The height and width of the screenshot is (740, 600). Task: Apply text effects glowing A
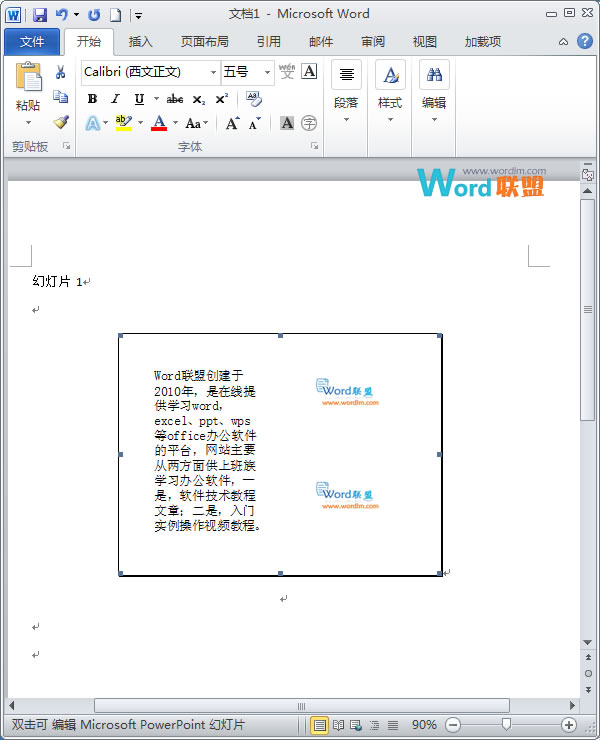(x=93, y=124)
